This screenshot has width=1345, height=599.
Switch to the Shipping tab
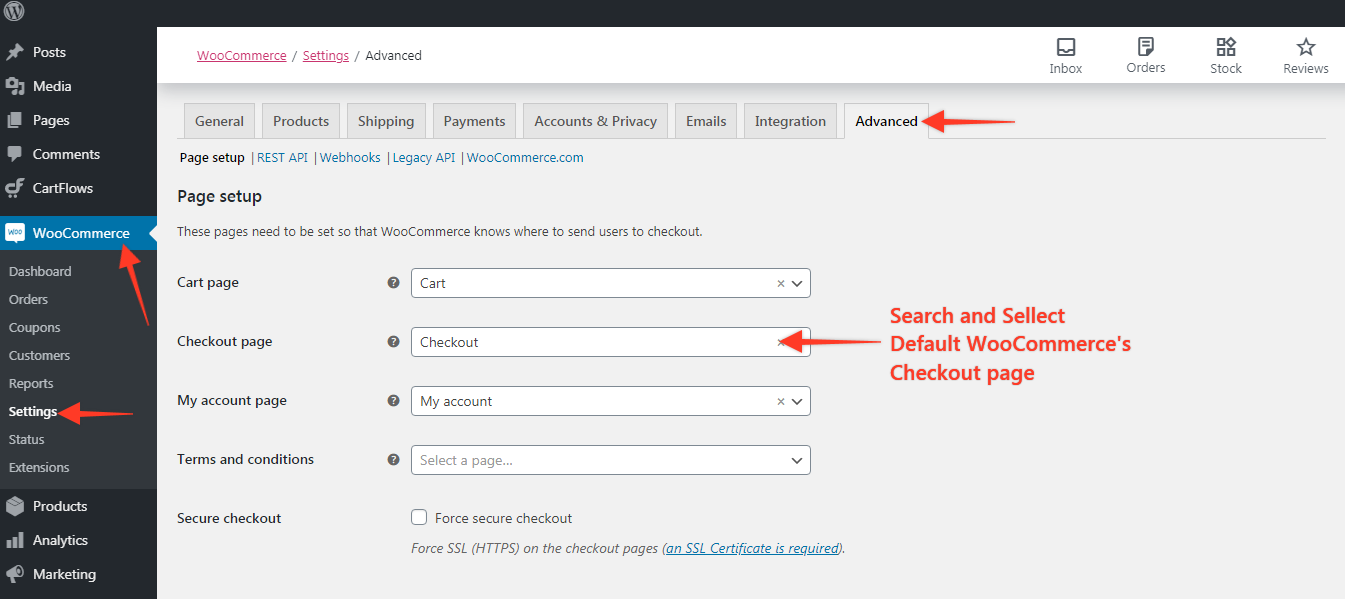point(385,121)
